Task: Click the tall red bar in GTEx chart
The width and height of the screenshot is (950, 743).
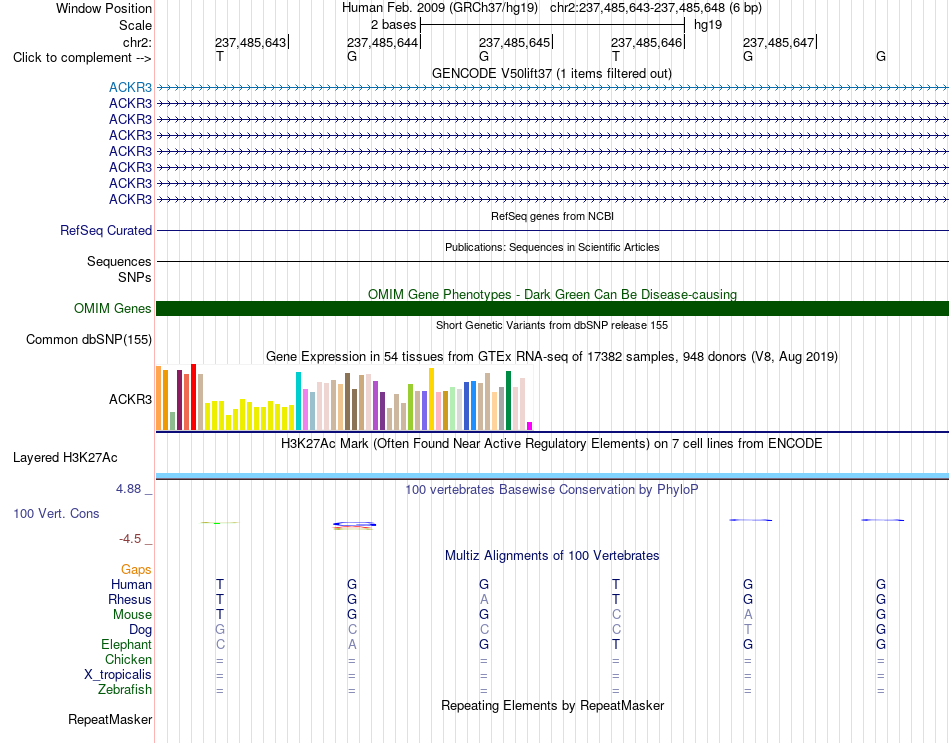Action: point(193,397)
